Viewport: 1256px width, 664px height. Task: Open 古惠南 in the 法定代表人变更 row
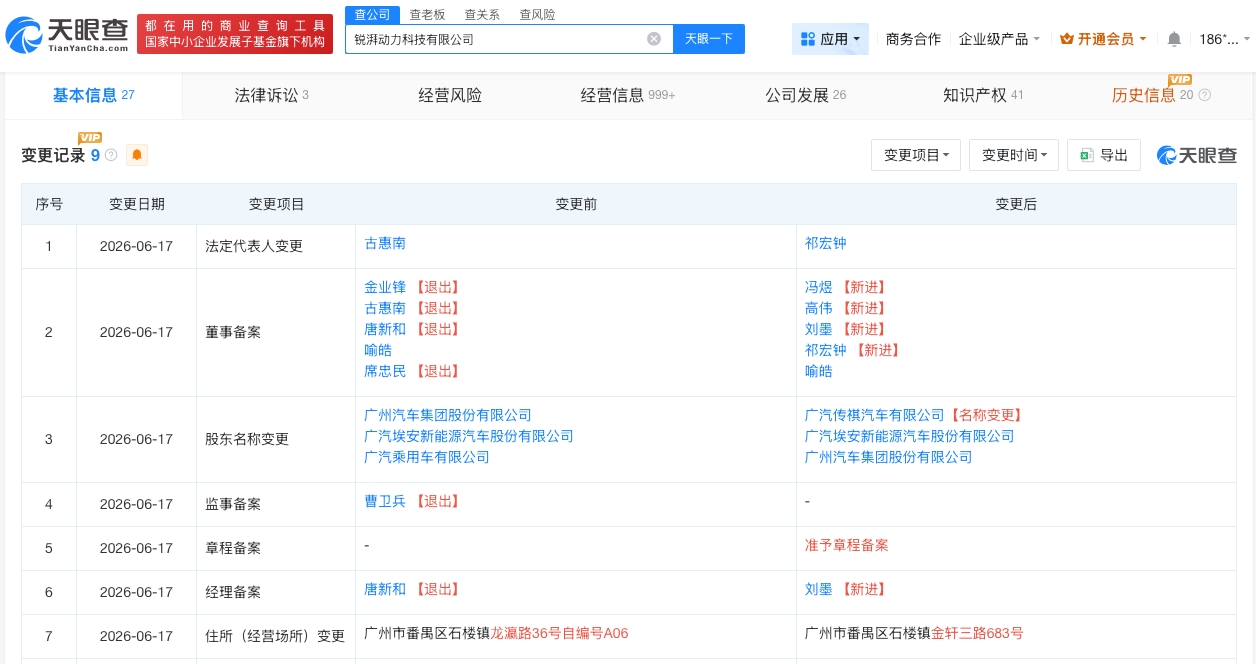(385, 243)
